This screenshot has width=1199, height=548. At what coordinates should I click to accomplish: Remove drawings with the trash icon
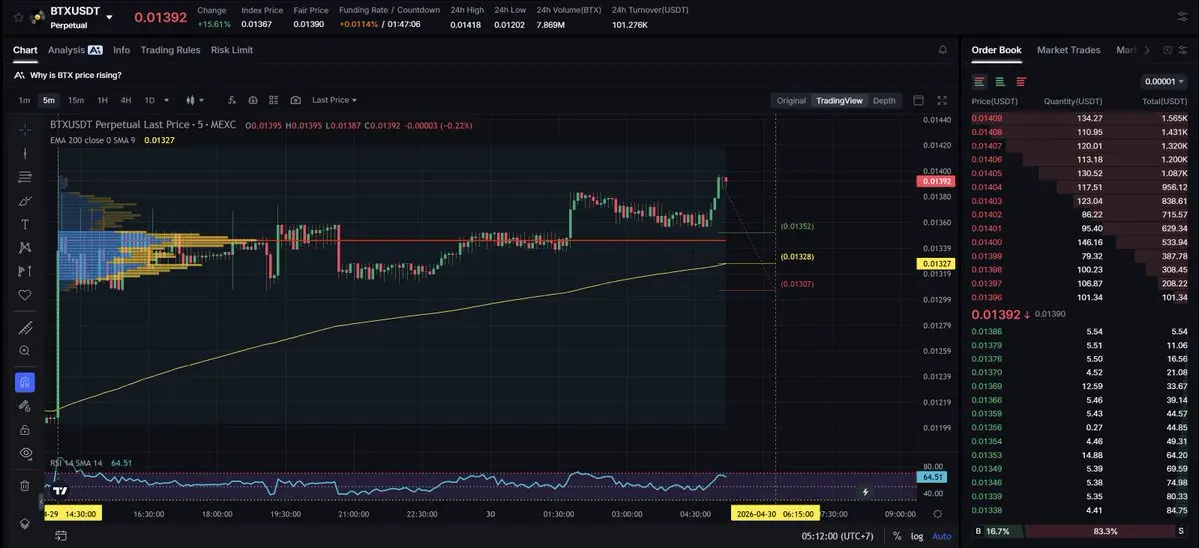click(24, 485)
